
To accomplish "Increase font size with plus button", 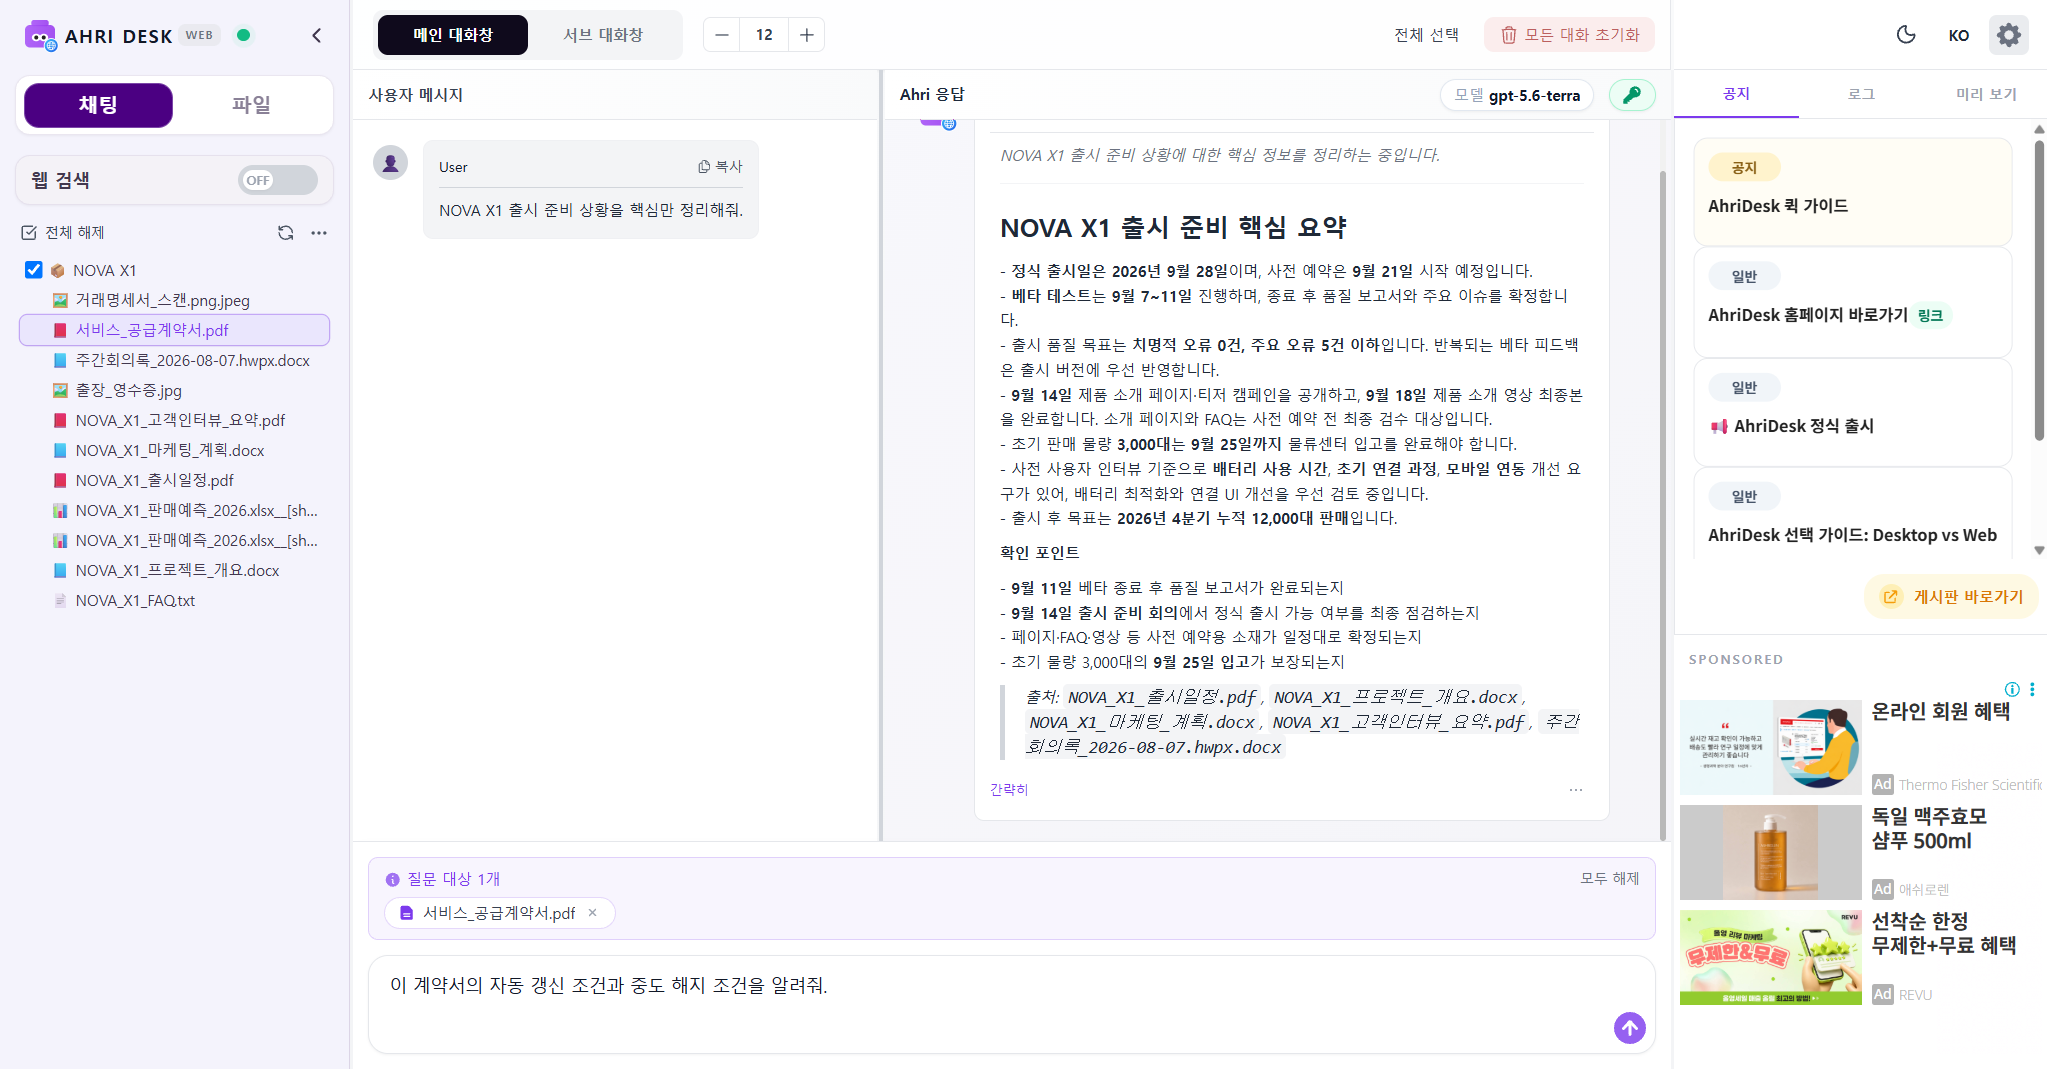I will pyautogui.click(x=807, y=35).
